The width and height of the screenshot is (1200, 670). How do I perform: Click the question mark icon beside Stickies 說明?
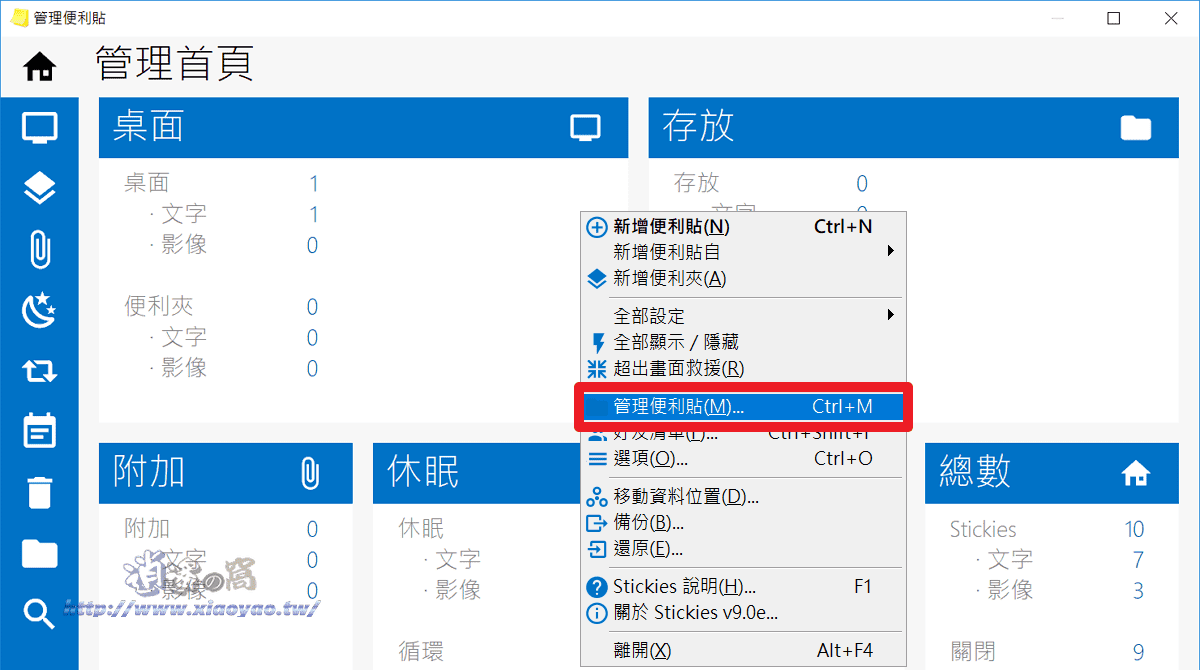[597, 587]
